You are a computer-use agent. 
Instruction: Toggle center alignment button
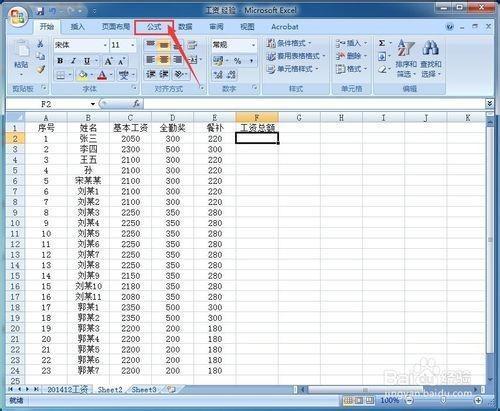pyautogui.click(x=164, y=60)
